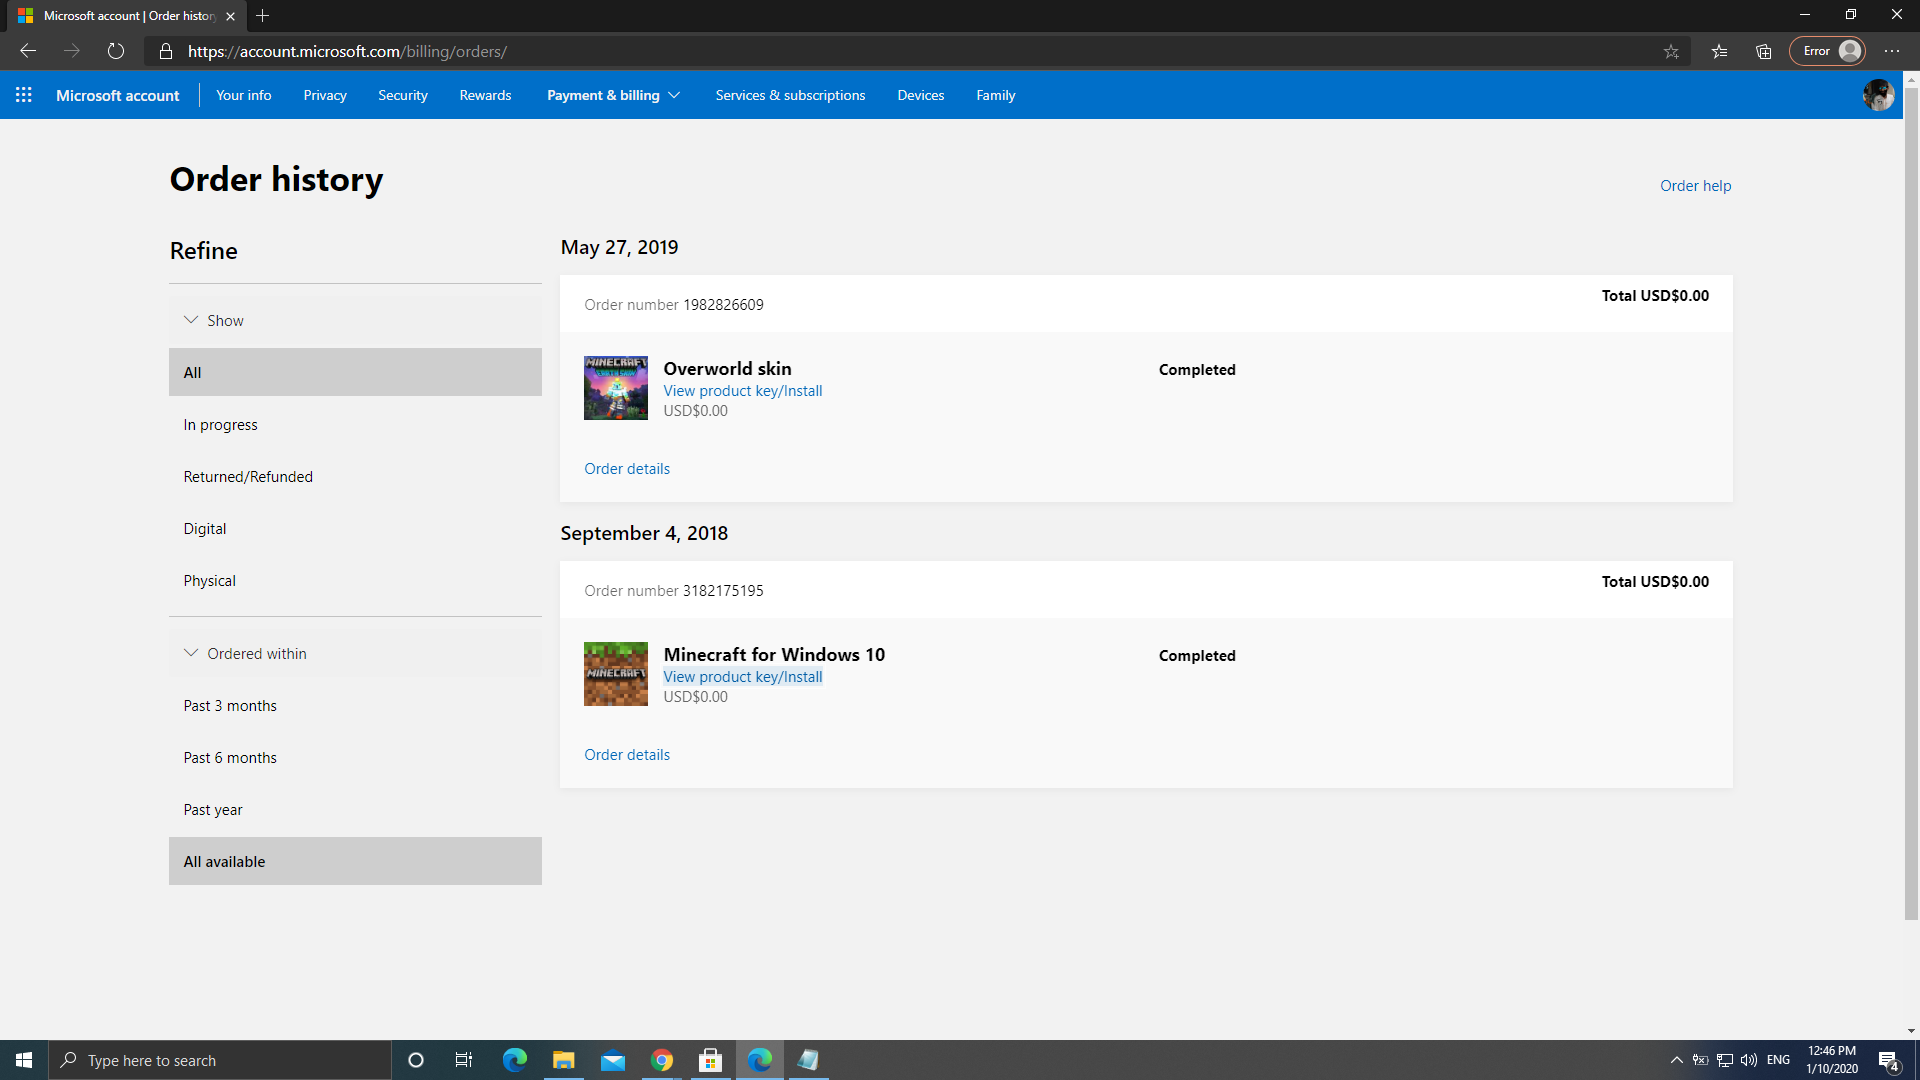Click the ENG language indicator
The height and width of the screenshot is (1080, 1920).
(x=1778, y=1060)
